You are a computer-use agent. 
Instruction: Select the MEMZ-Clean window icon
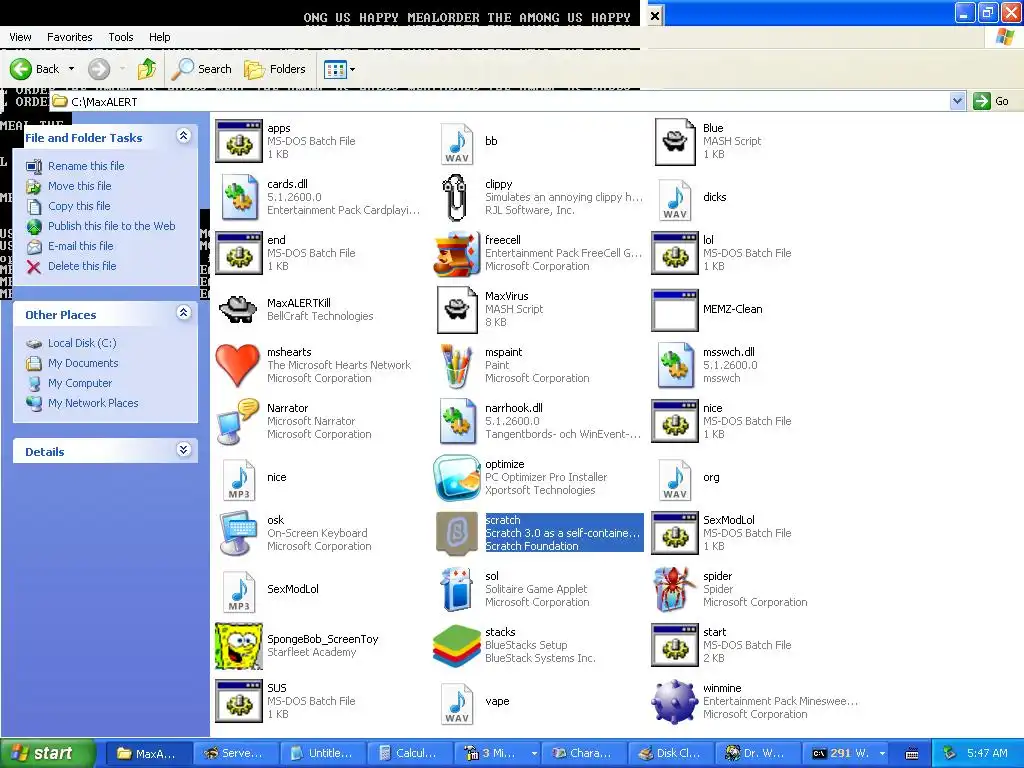point(675,310)
